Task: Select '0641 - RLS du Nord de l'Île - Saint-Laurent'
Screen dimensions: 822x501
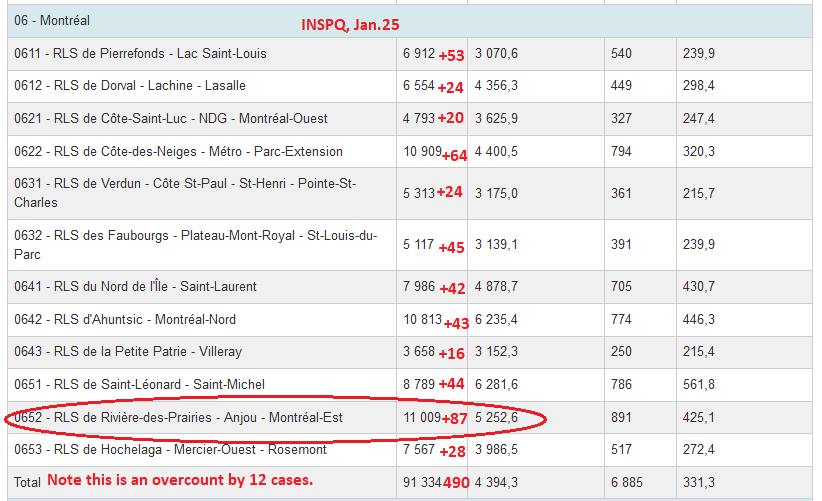Action: click(135, 287)
